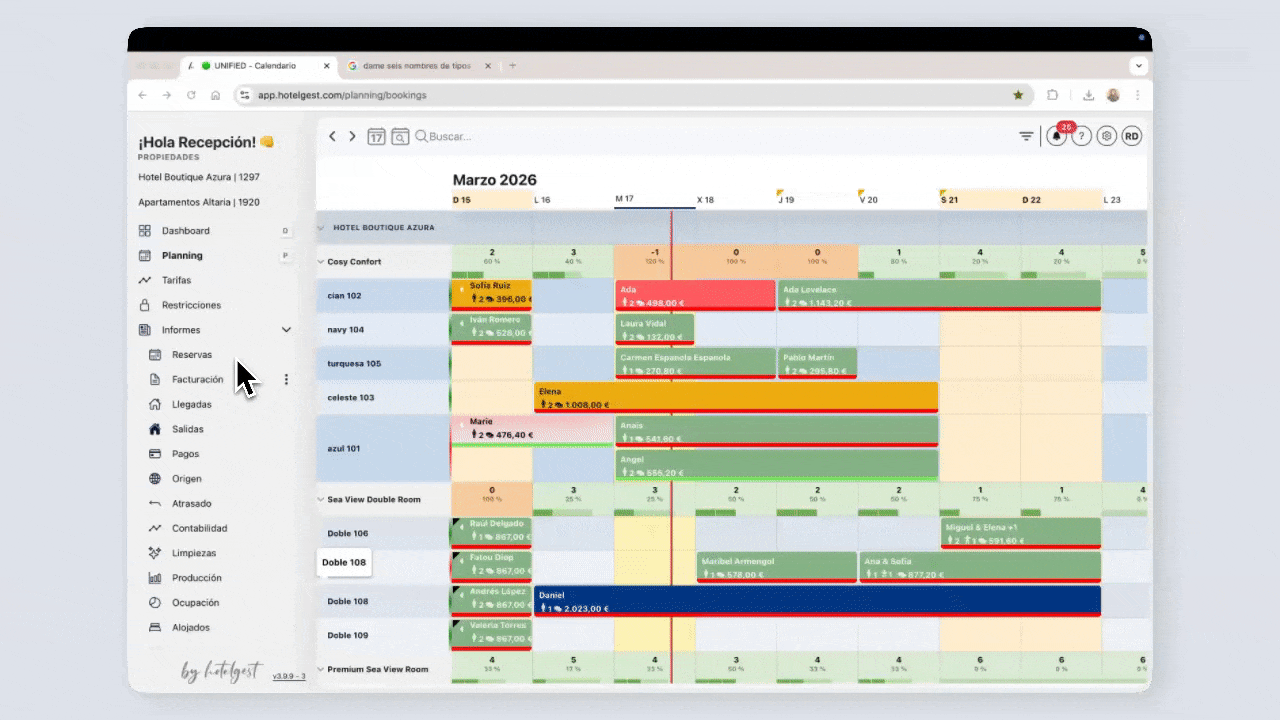Bookmark page with browser star icon
1280x720 pixels.
tap(1018, 95)
